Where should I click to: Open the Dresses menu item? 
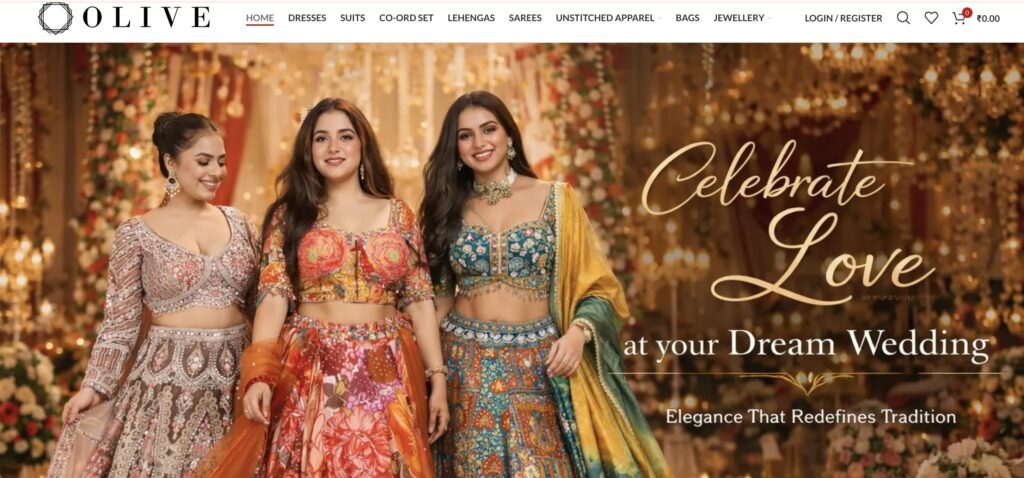point(307,18)
